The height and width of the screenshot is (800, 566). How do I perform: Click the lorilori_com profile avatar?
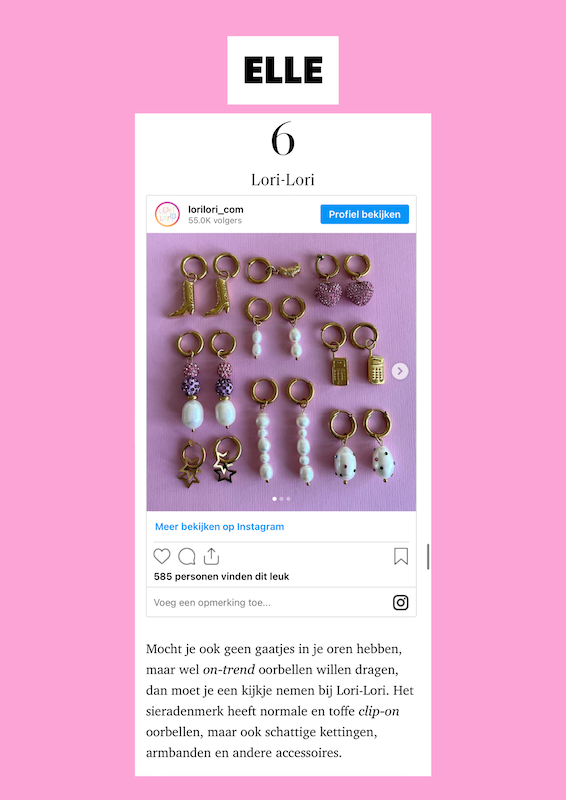[x=167, y=214]
